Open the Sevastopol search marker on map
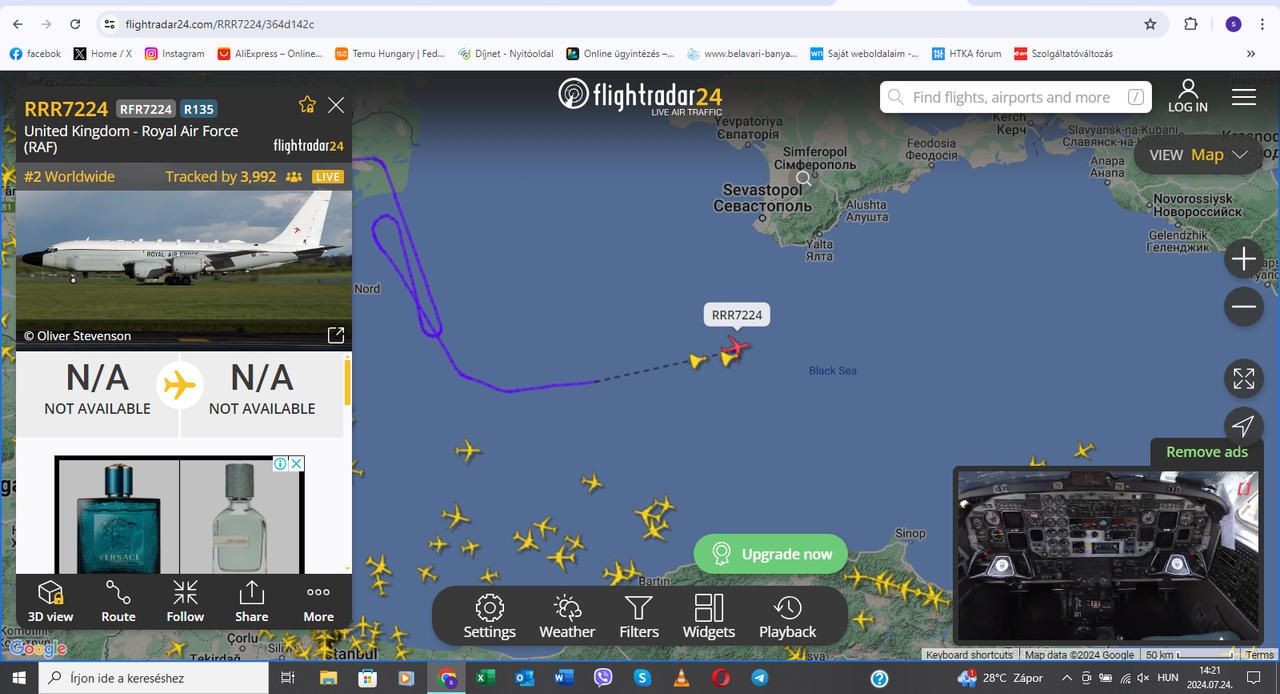1280x694 pixels. 804,180
